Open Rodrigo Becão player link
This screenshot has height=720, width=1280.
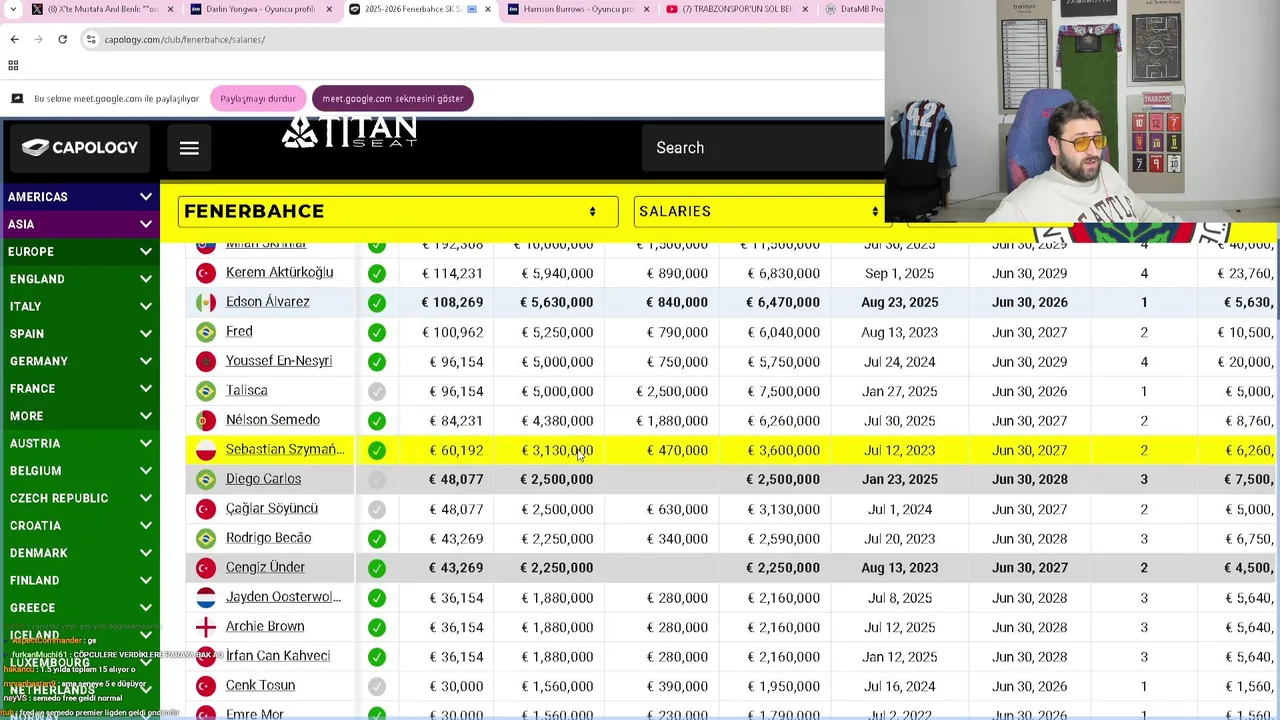coord(269,538)
